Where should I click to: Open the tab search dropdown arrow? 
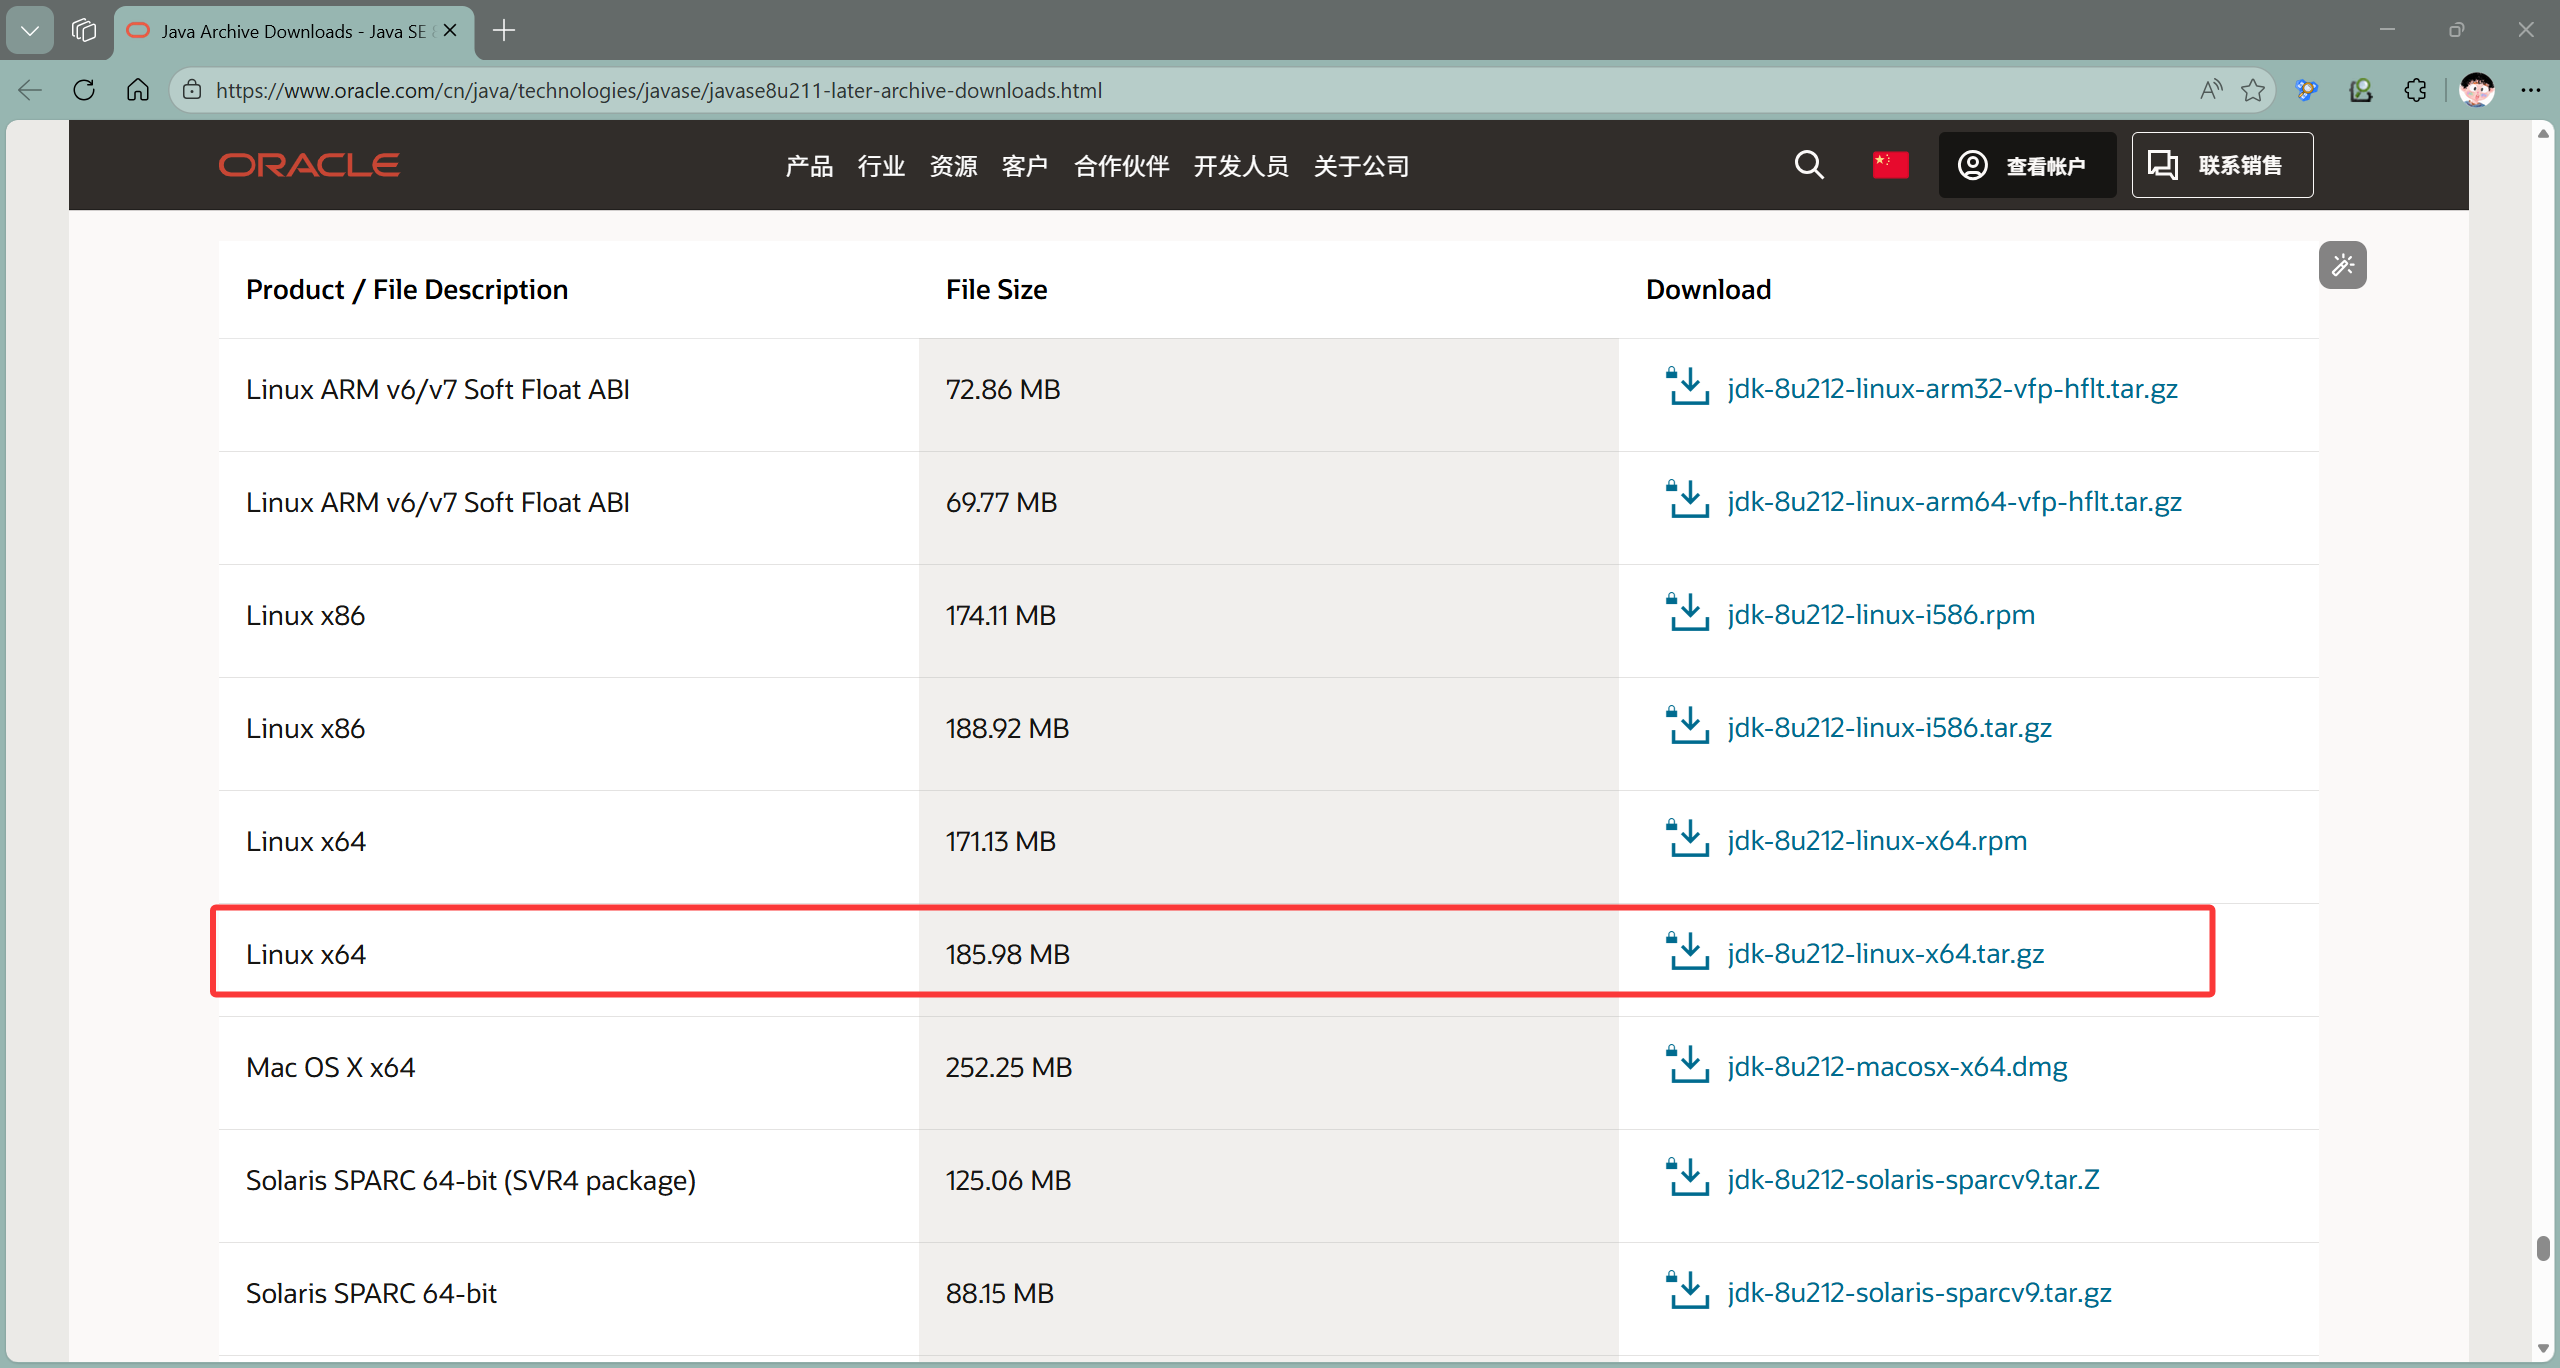coord(30,31)
